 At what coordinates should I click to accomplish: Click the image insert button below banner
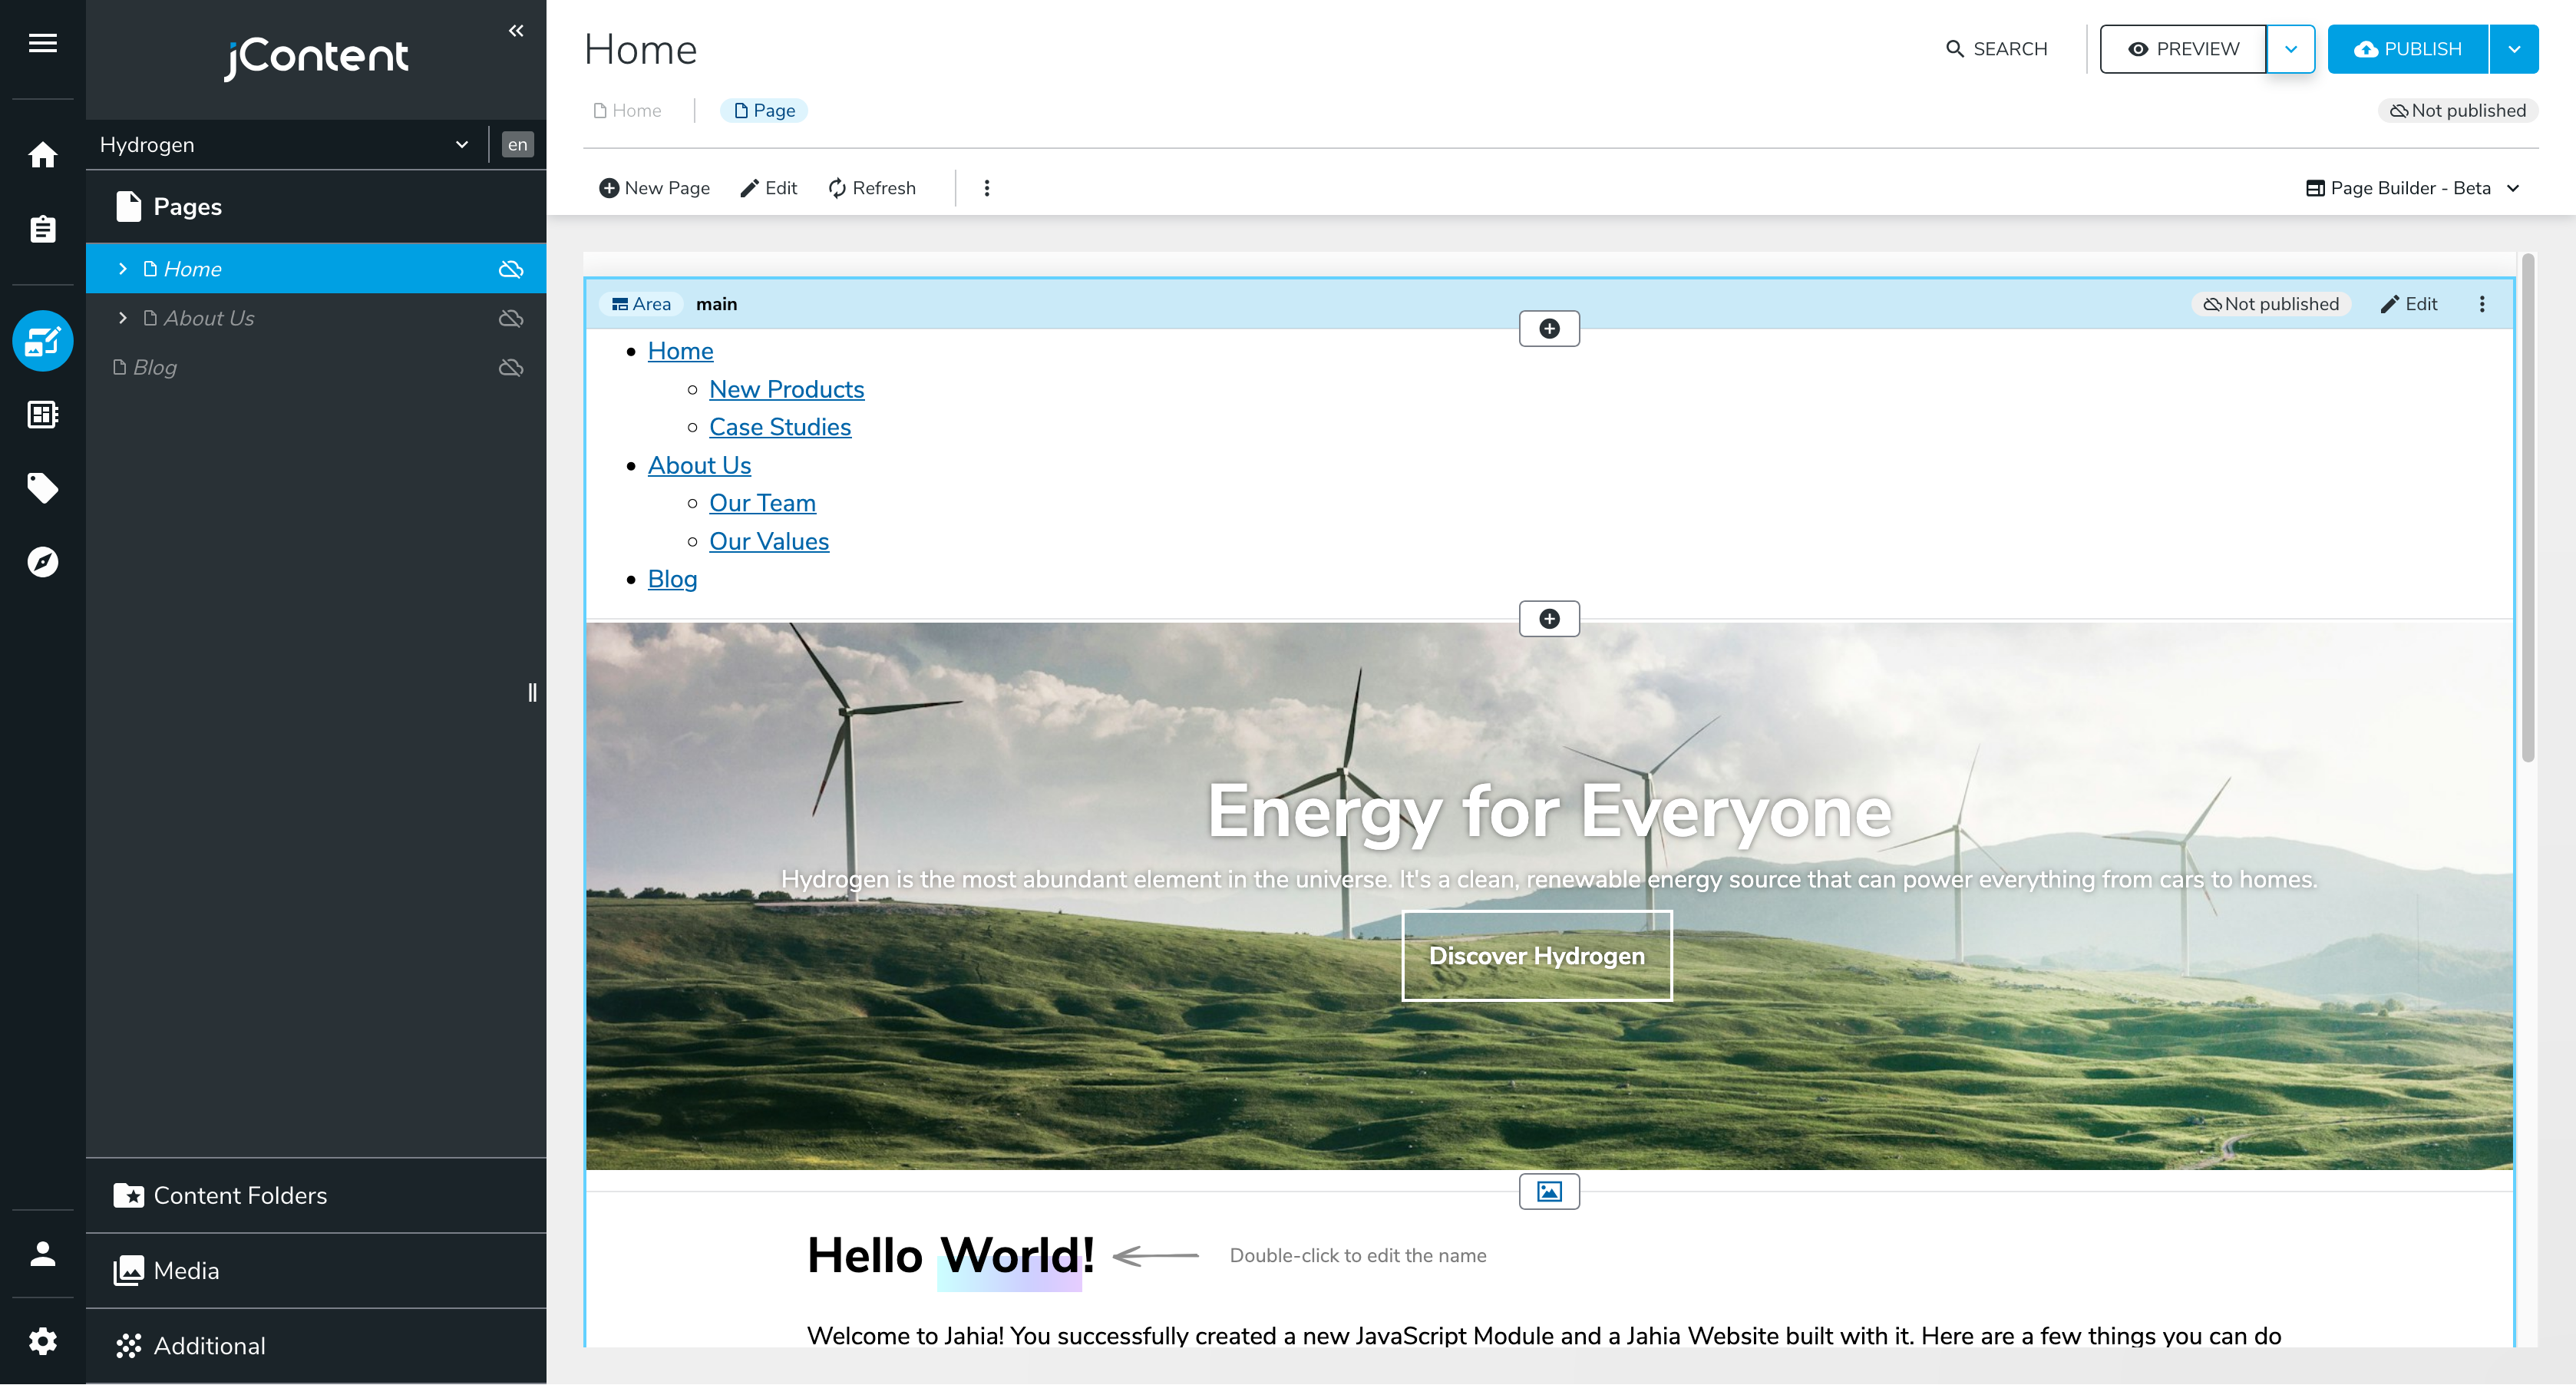[x=1548, y=1191]
